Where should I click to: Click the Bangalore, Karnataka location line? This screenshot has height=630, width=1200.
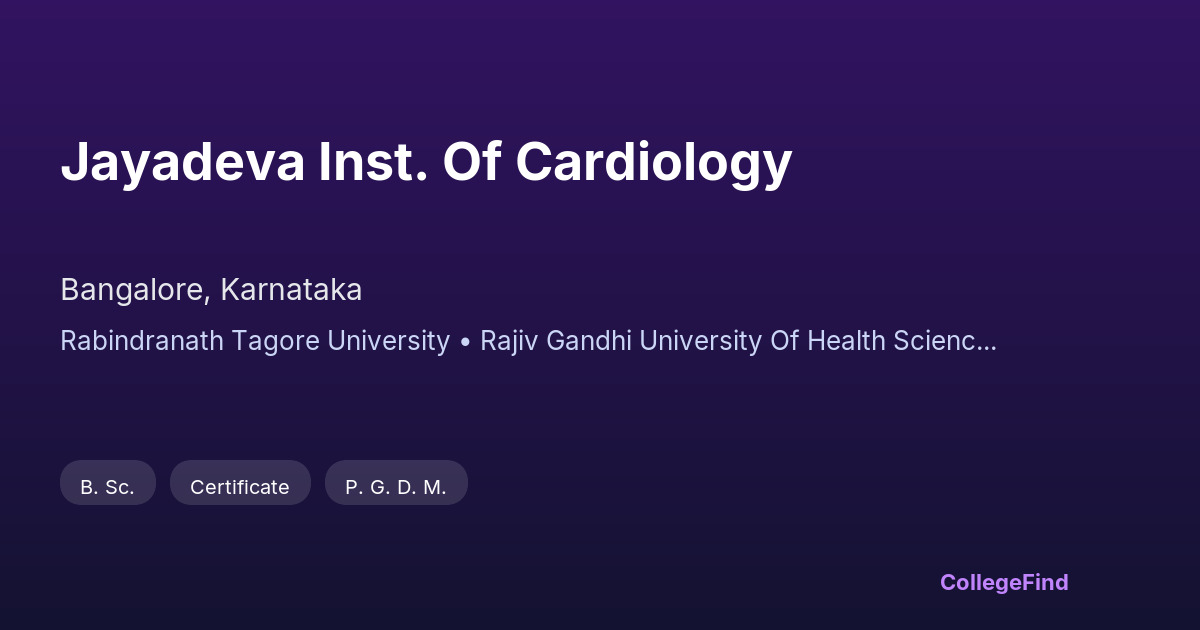211,290
